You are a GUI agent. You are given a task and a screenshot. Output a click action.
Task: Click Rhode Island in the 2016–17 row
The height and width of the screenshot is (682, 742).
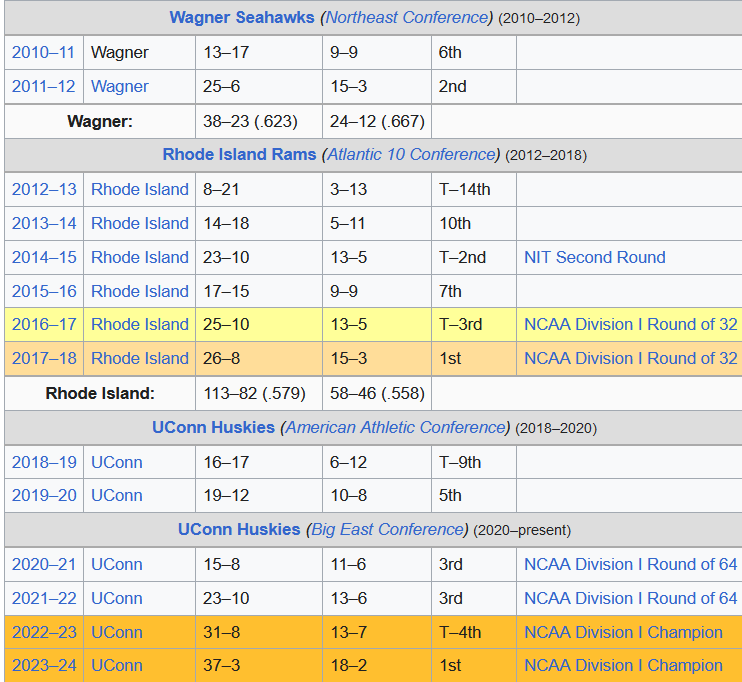[x=140, y=325]
